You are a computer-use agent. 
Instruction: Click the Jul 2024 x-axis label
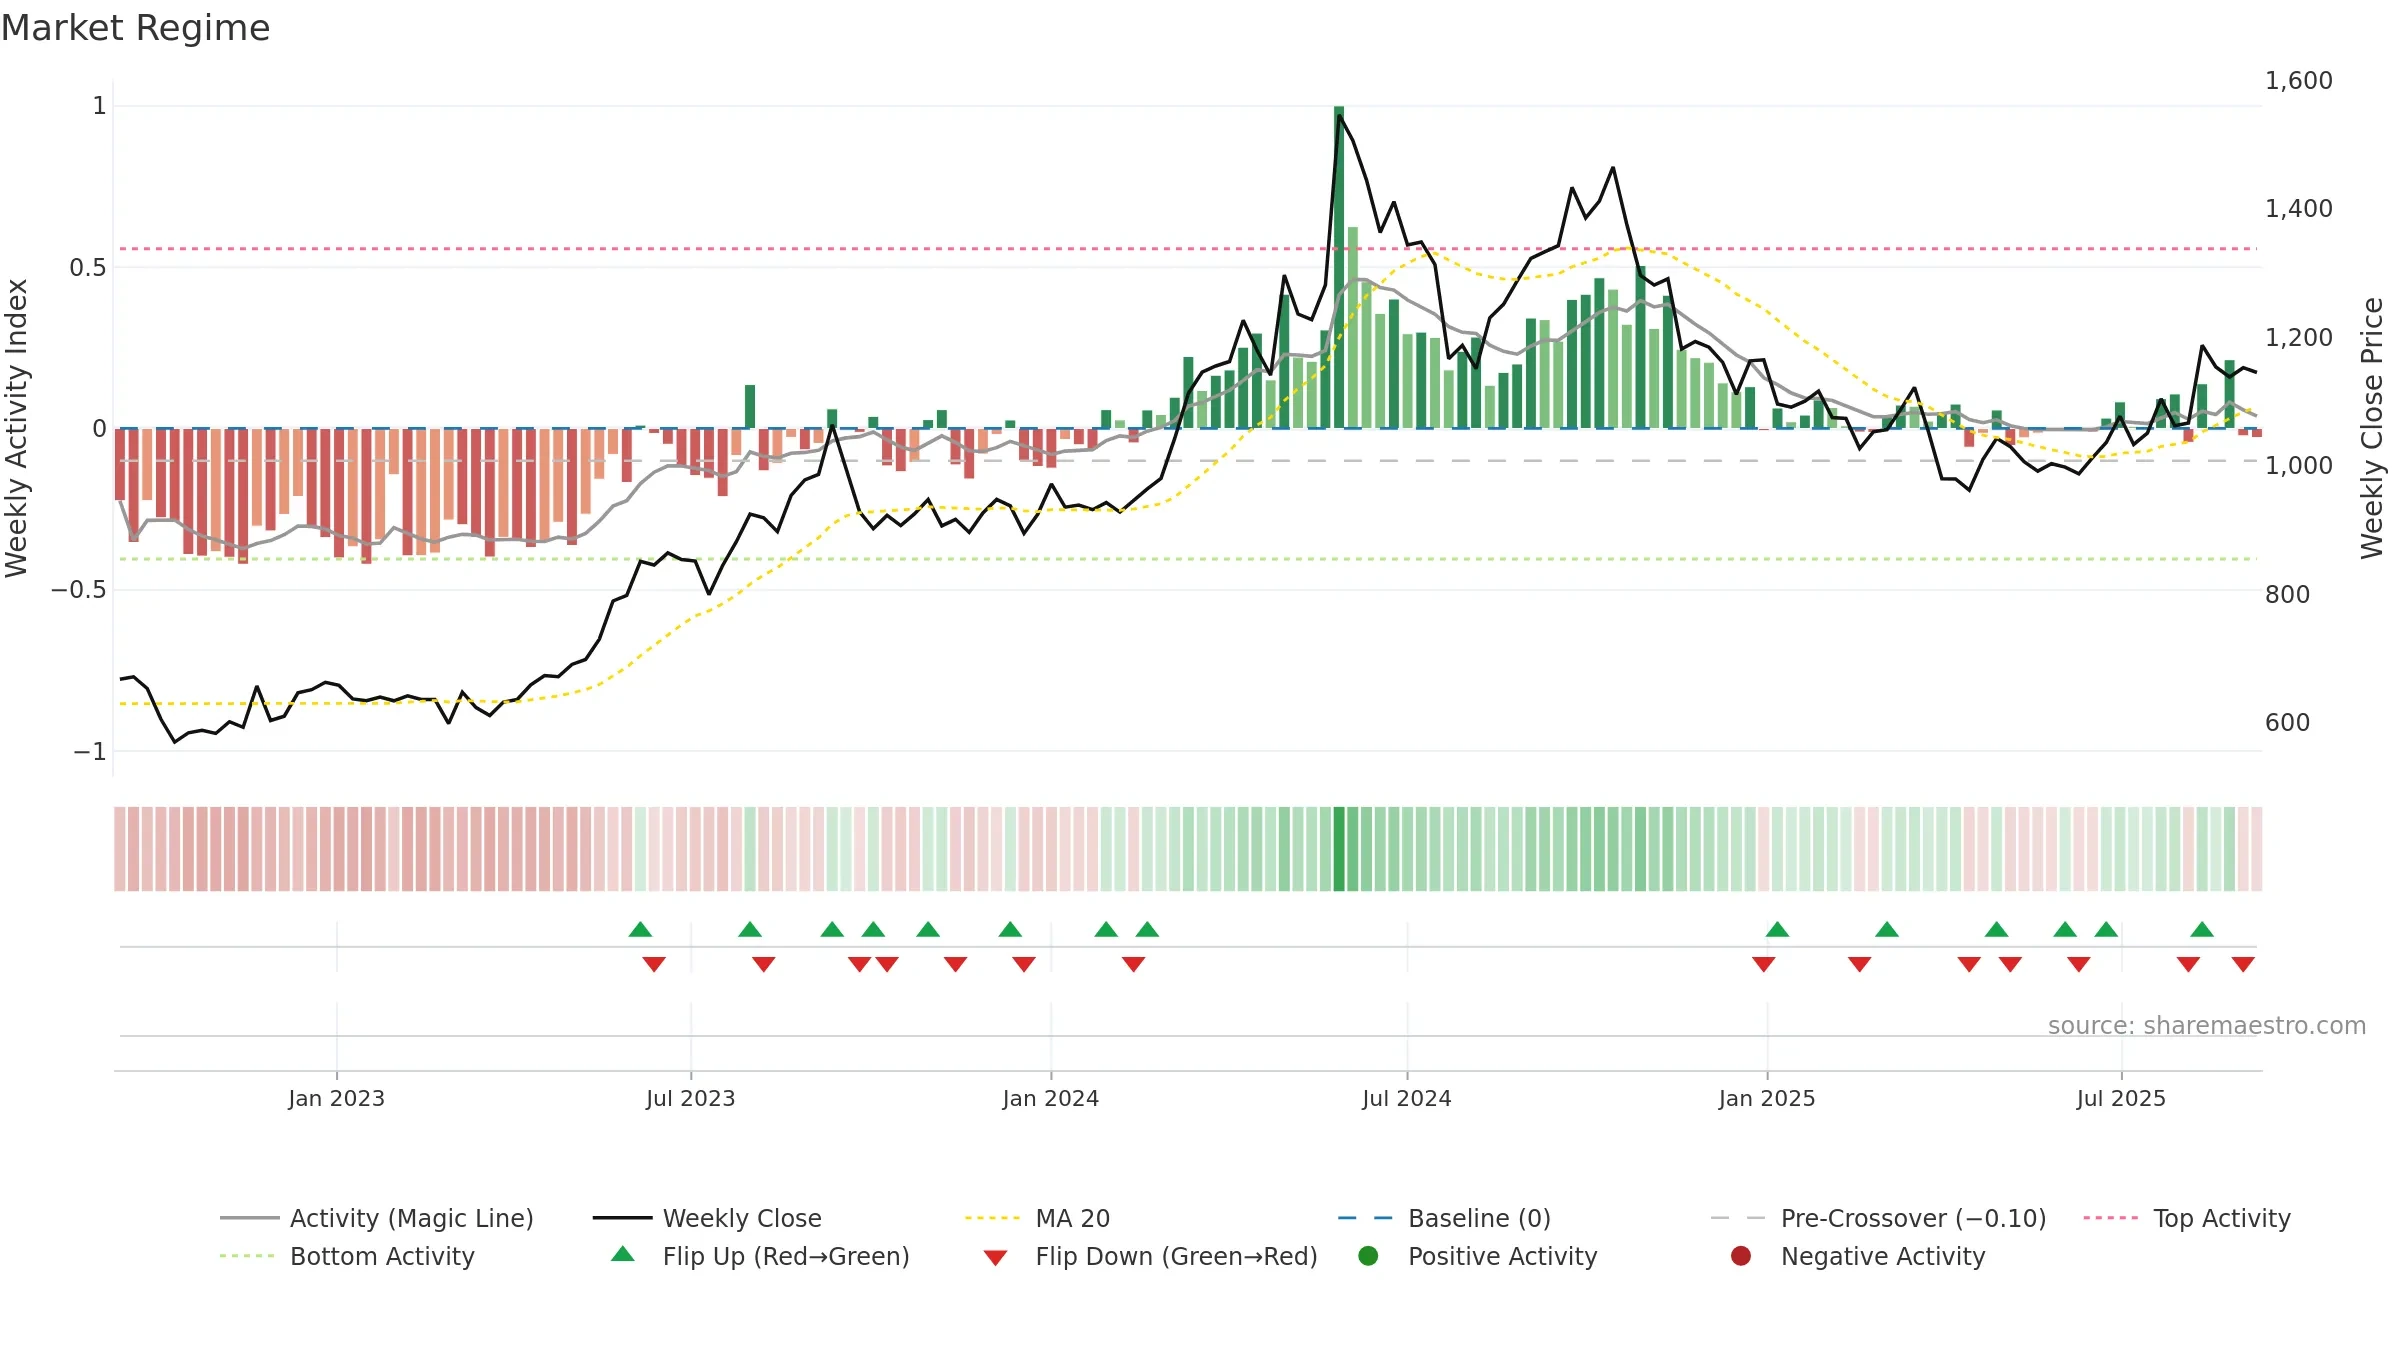1406,1098
